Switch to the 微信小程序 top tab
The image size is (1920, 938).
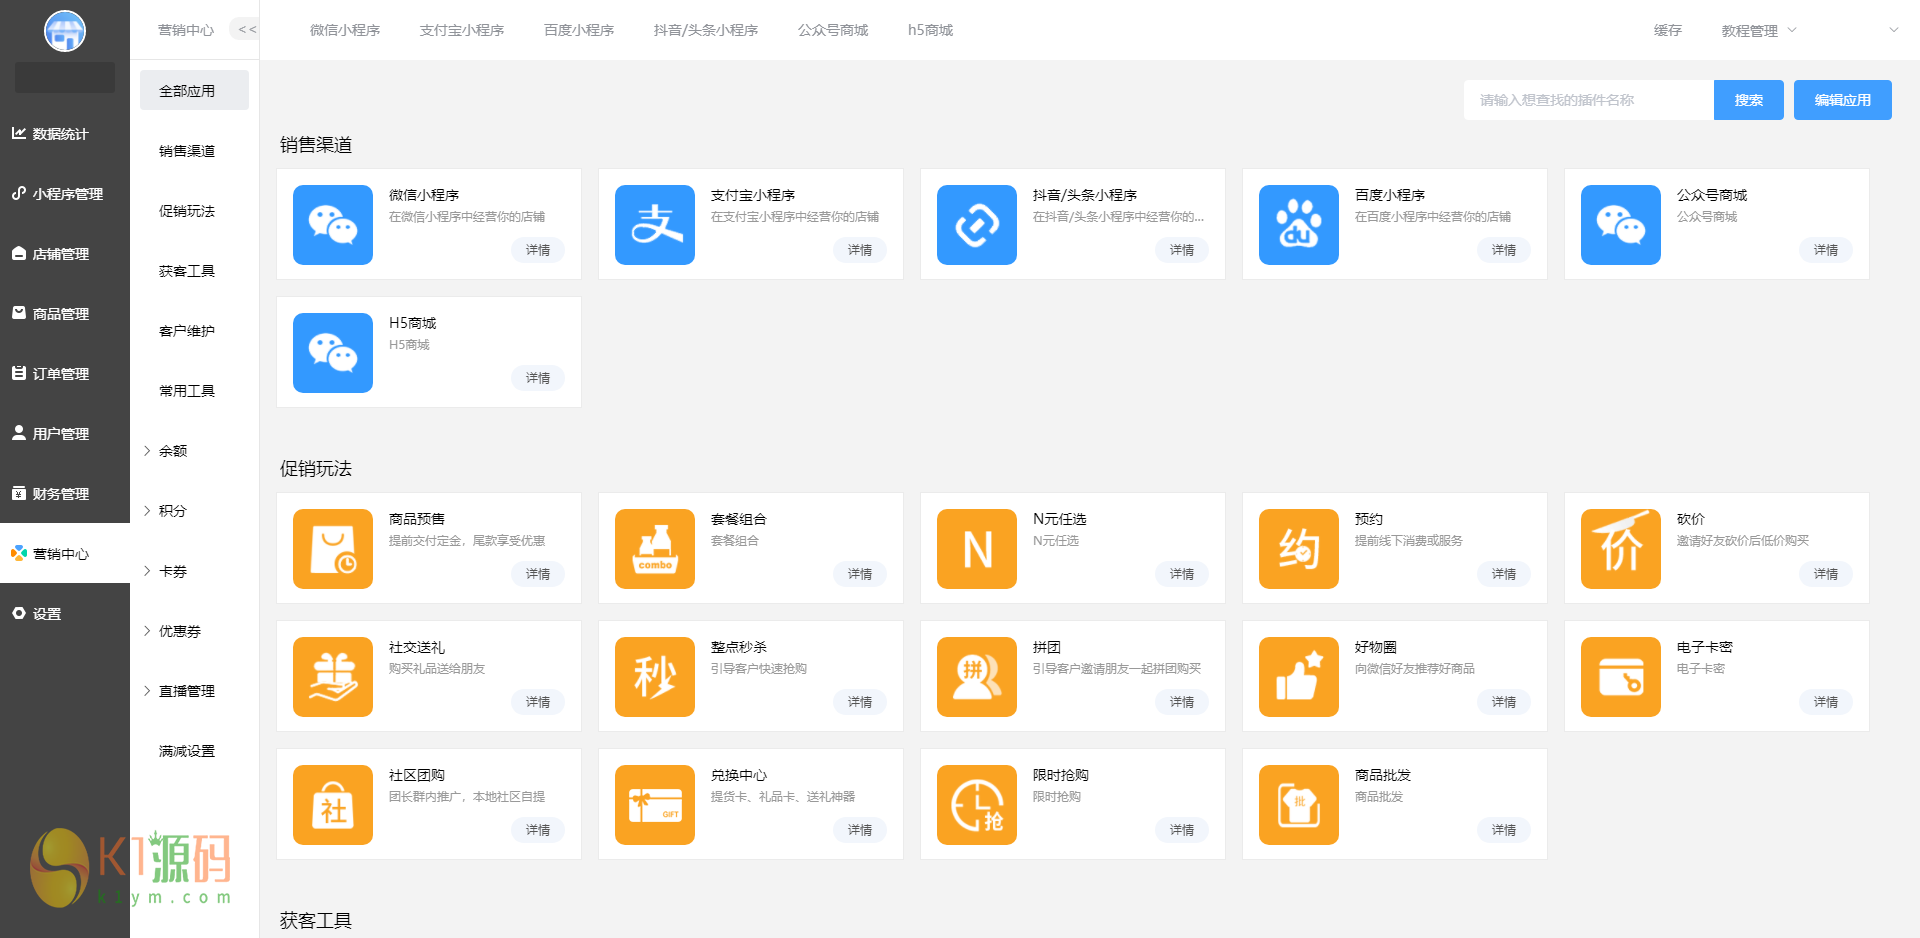coord(345,31)
